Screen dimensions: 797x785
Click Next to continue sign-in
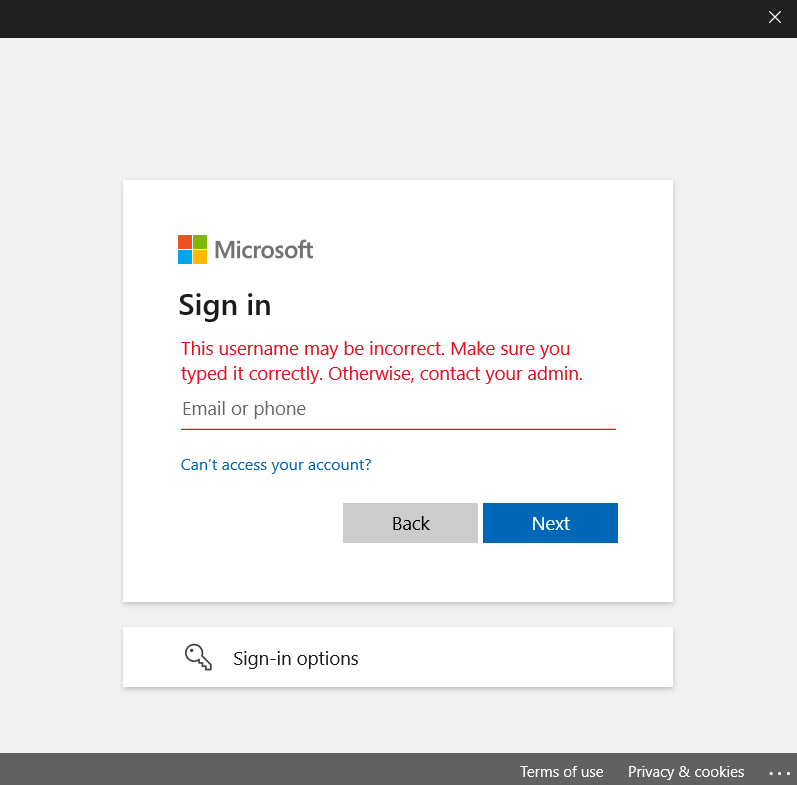550,523
